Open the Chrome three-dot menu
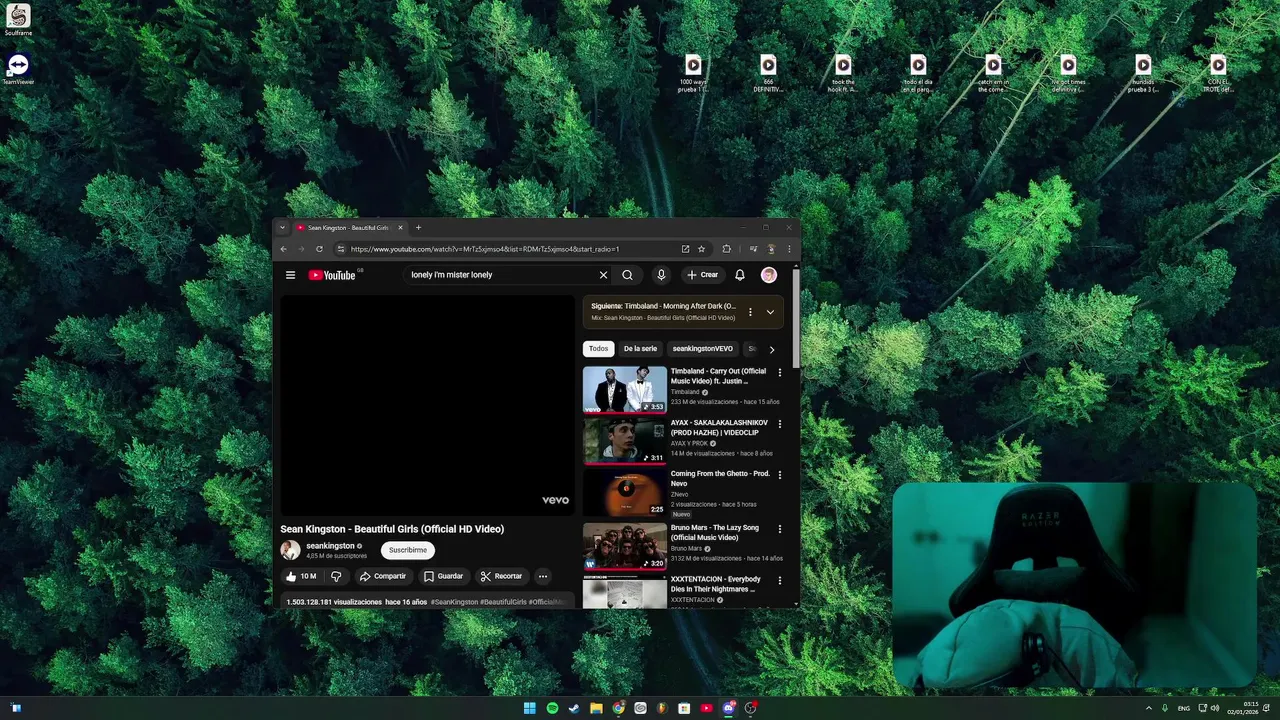Image resolution: width=1280 pixels, height=720 pixels. pos(789,249)
